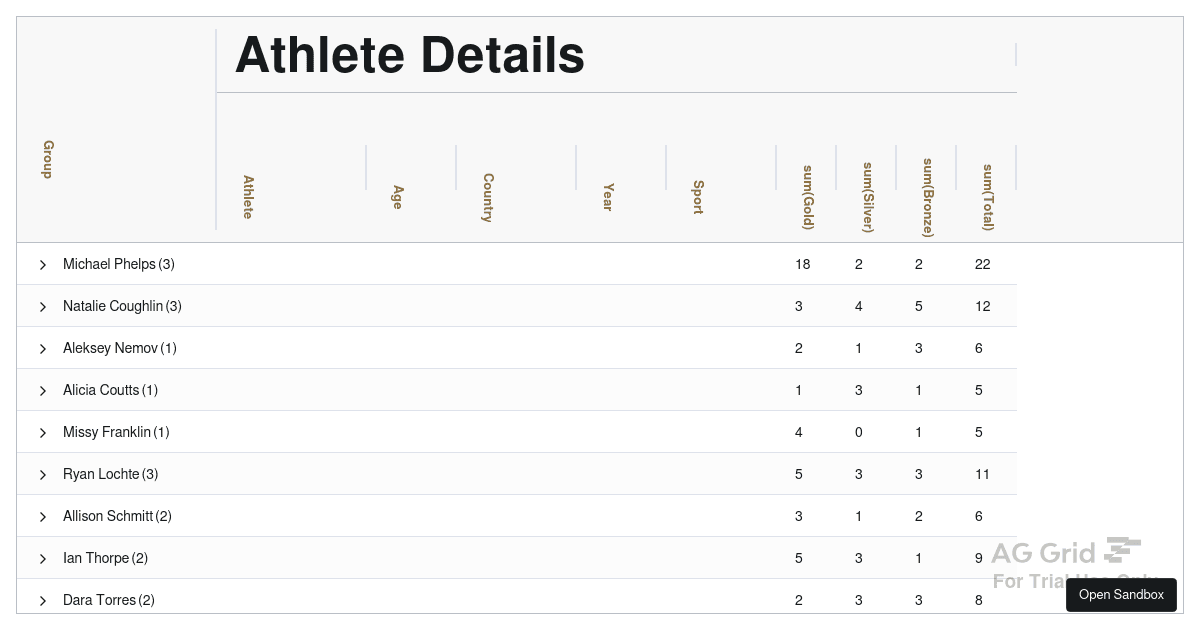Sort by the Sport column header

698,197
